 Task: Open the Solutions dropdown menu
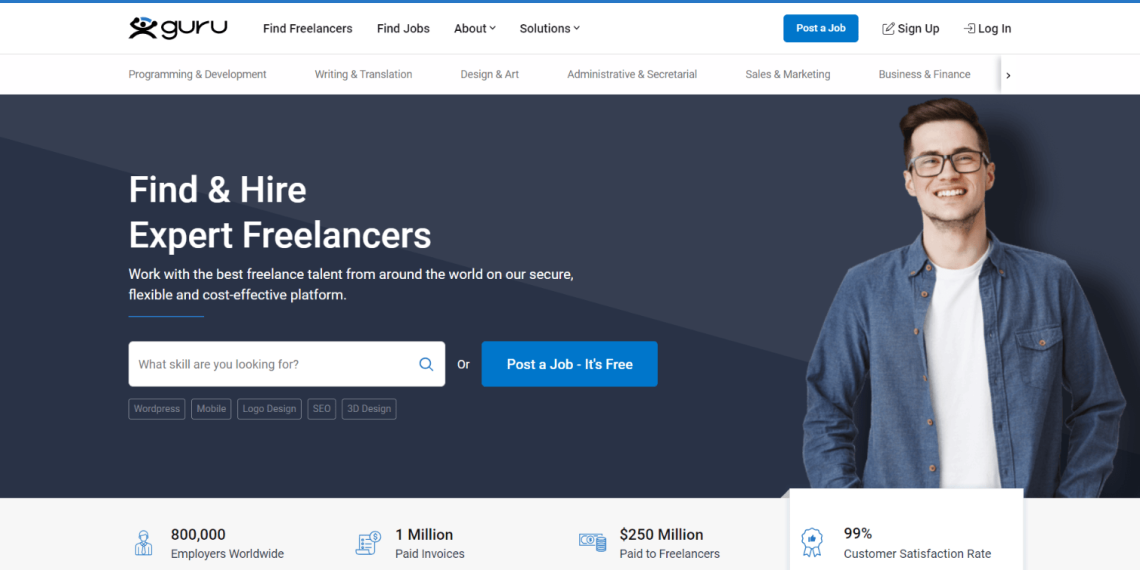click(550, 28)
